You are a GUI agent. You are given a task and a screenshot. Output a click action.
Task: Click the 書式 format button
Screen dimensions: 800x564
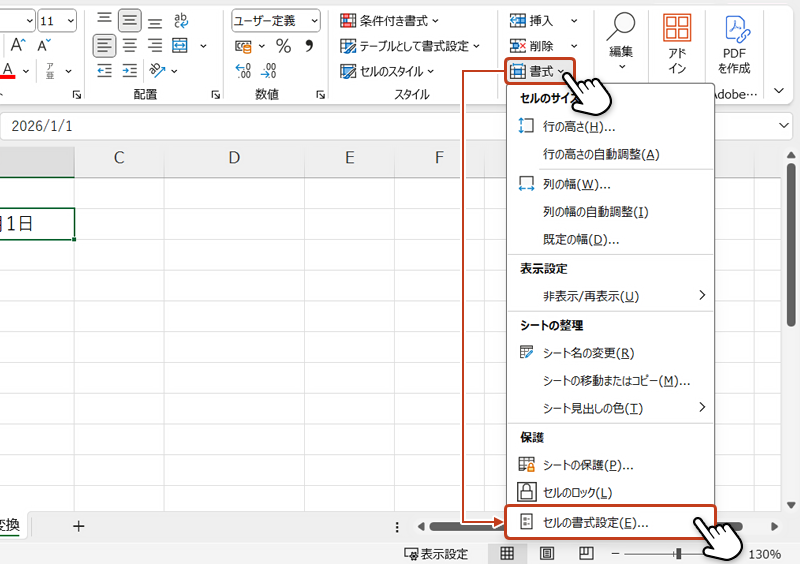coord(539,71)
